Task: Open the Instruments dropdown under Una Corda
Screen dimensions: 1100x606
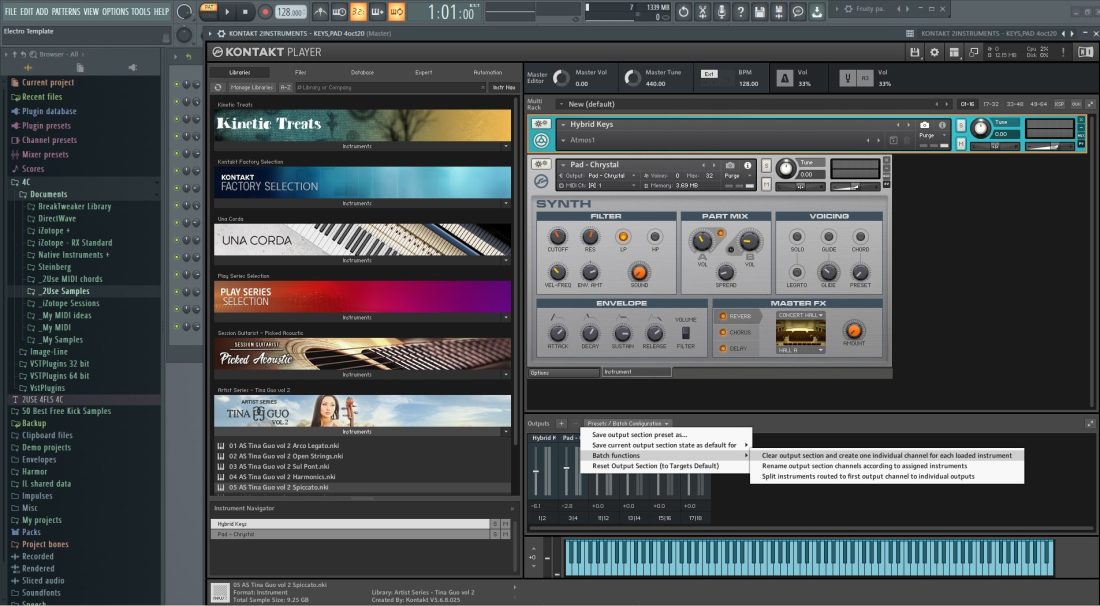Action: 362,260
